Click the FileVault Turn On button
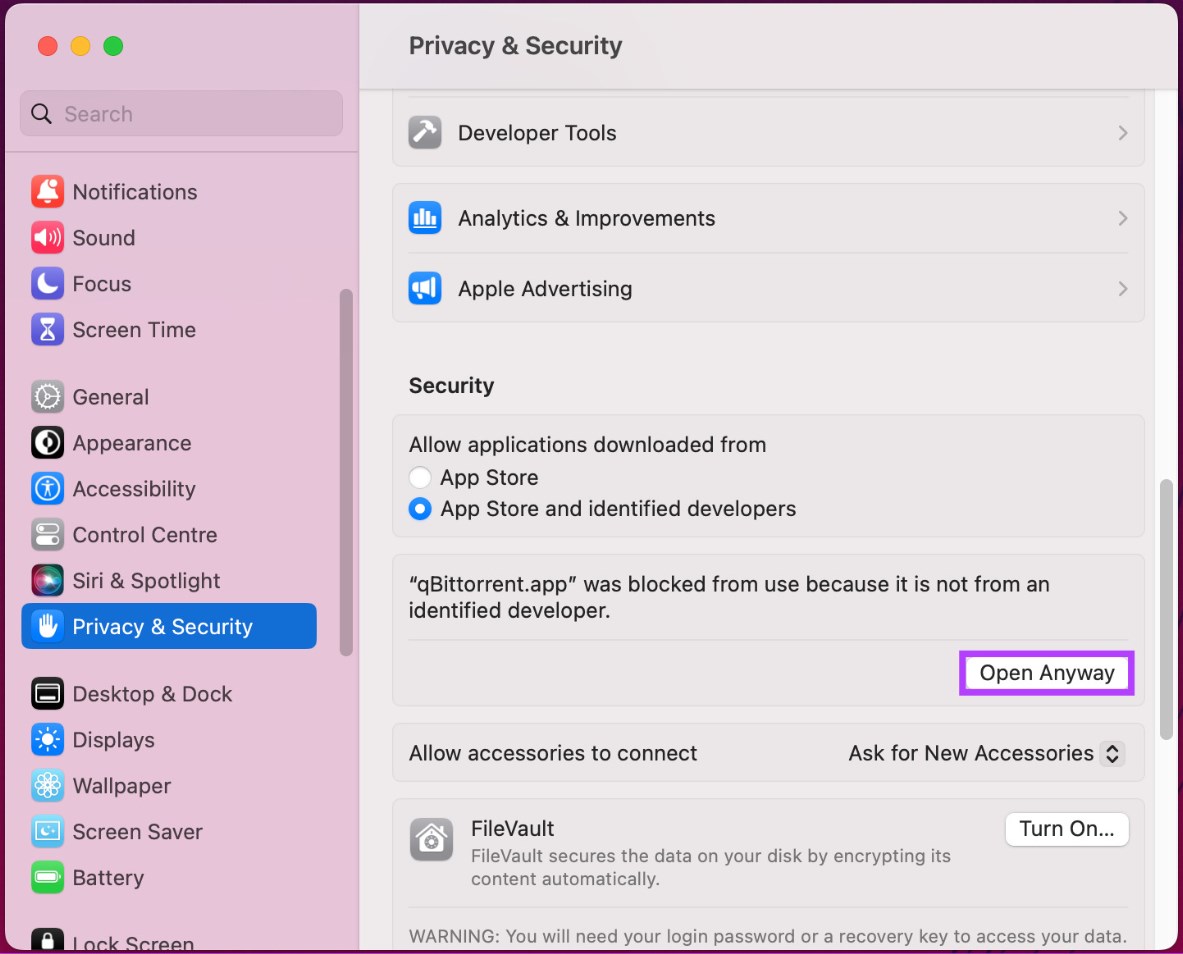1183x954 pixels. tap(1066, 829)
